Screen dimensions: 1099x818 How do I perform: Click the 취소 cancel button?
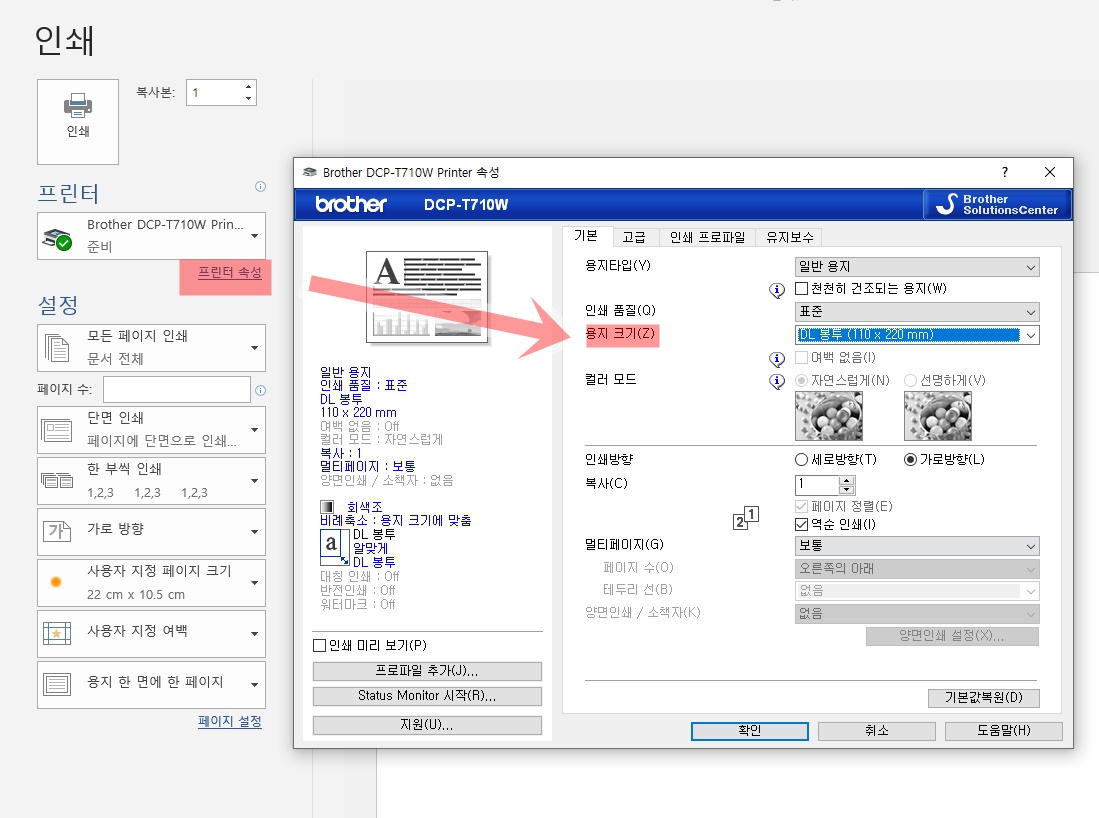[x=876, y=730]
